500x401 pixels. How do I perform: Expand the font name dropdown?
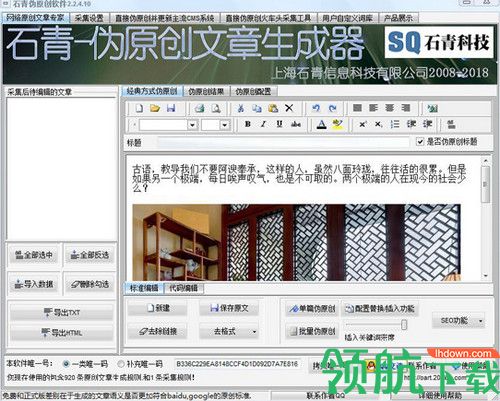[192, 125]
